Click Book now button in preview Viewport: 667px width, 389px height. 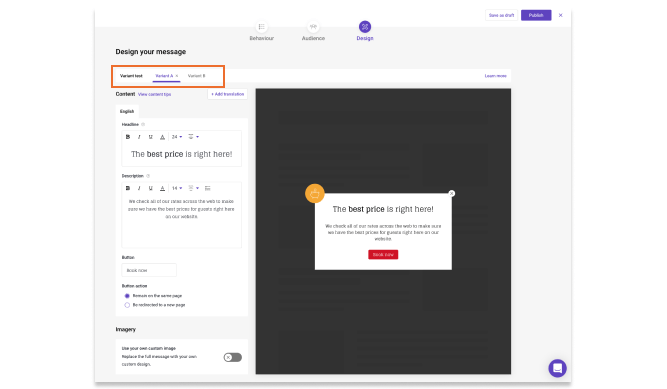pos(383,255)
